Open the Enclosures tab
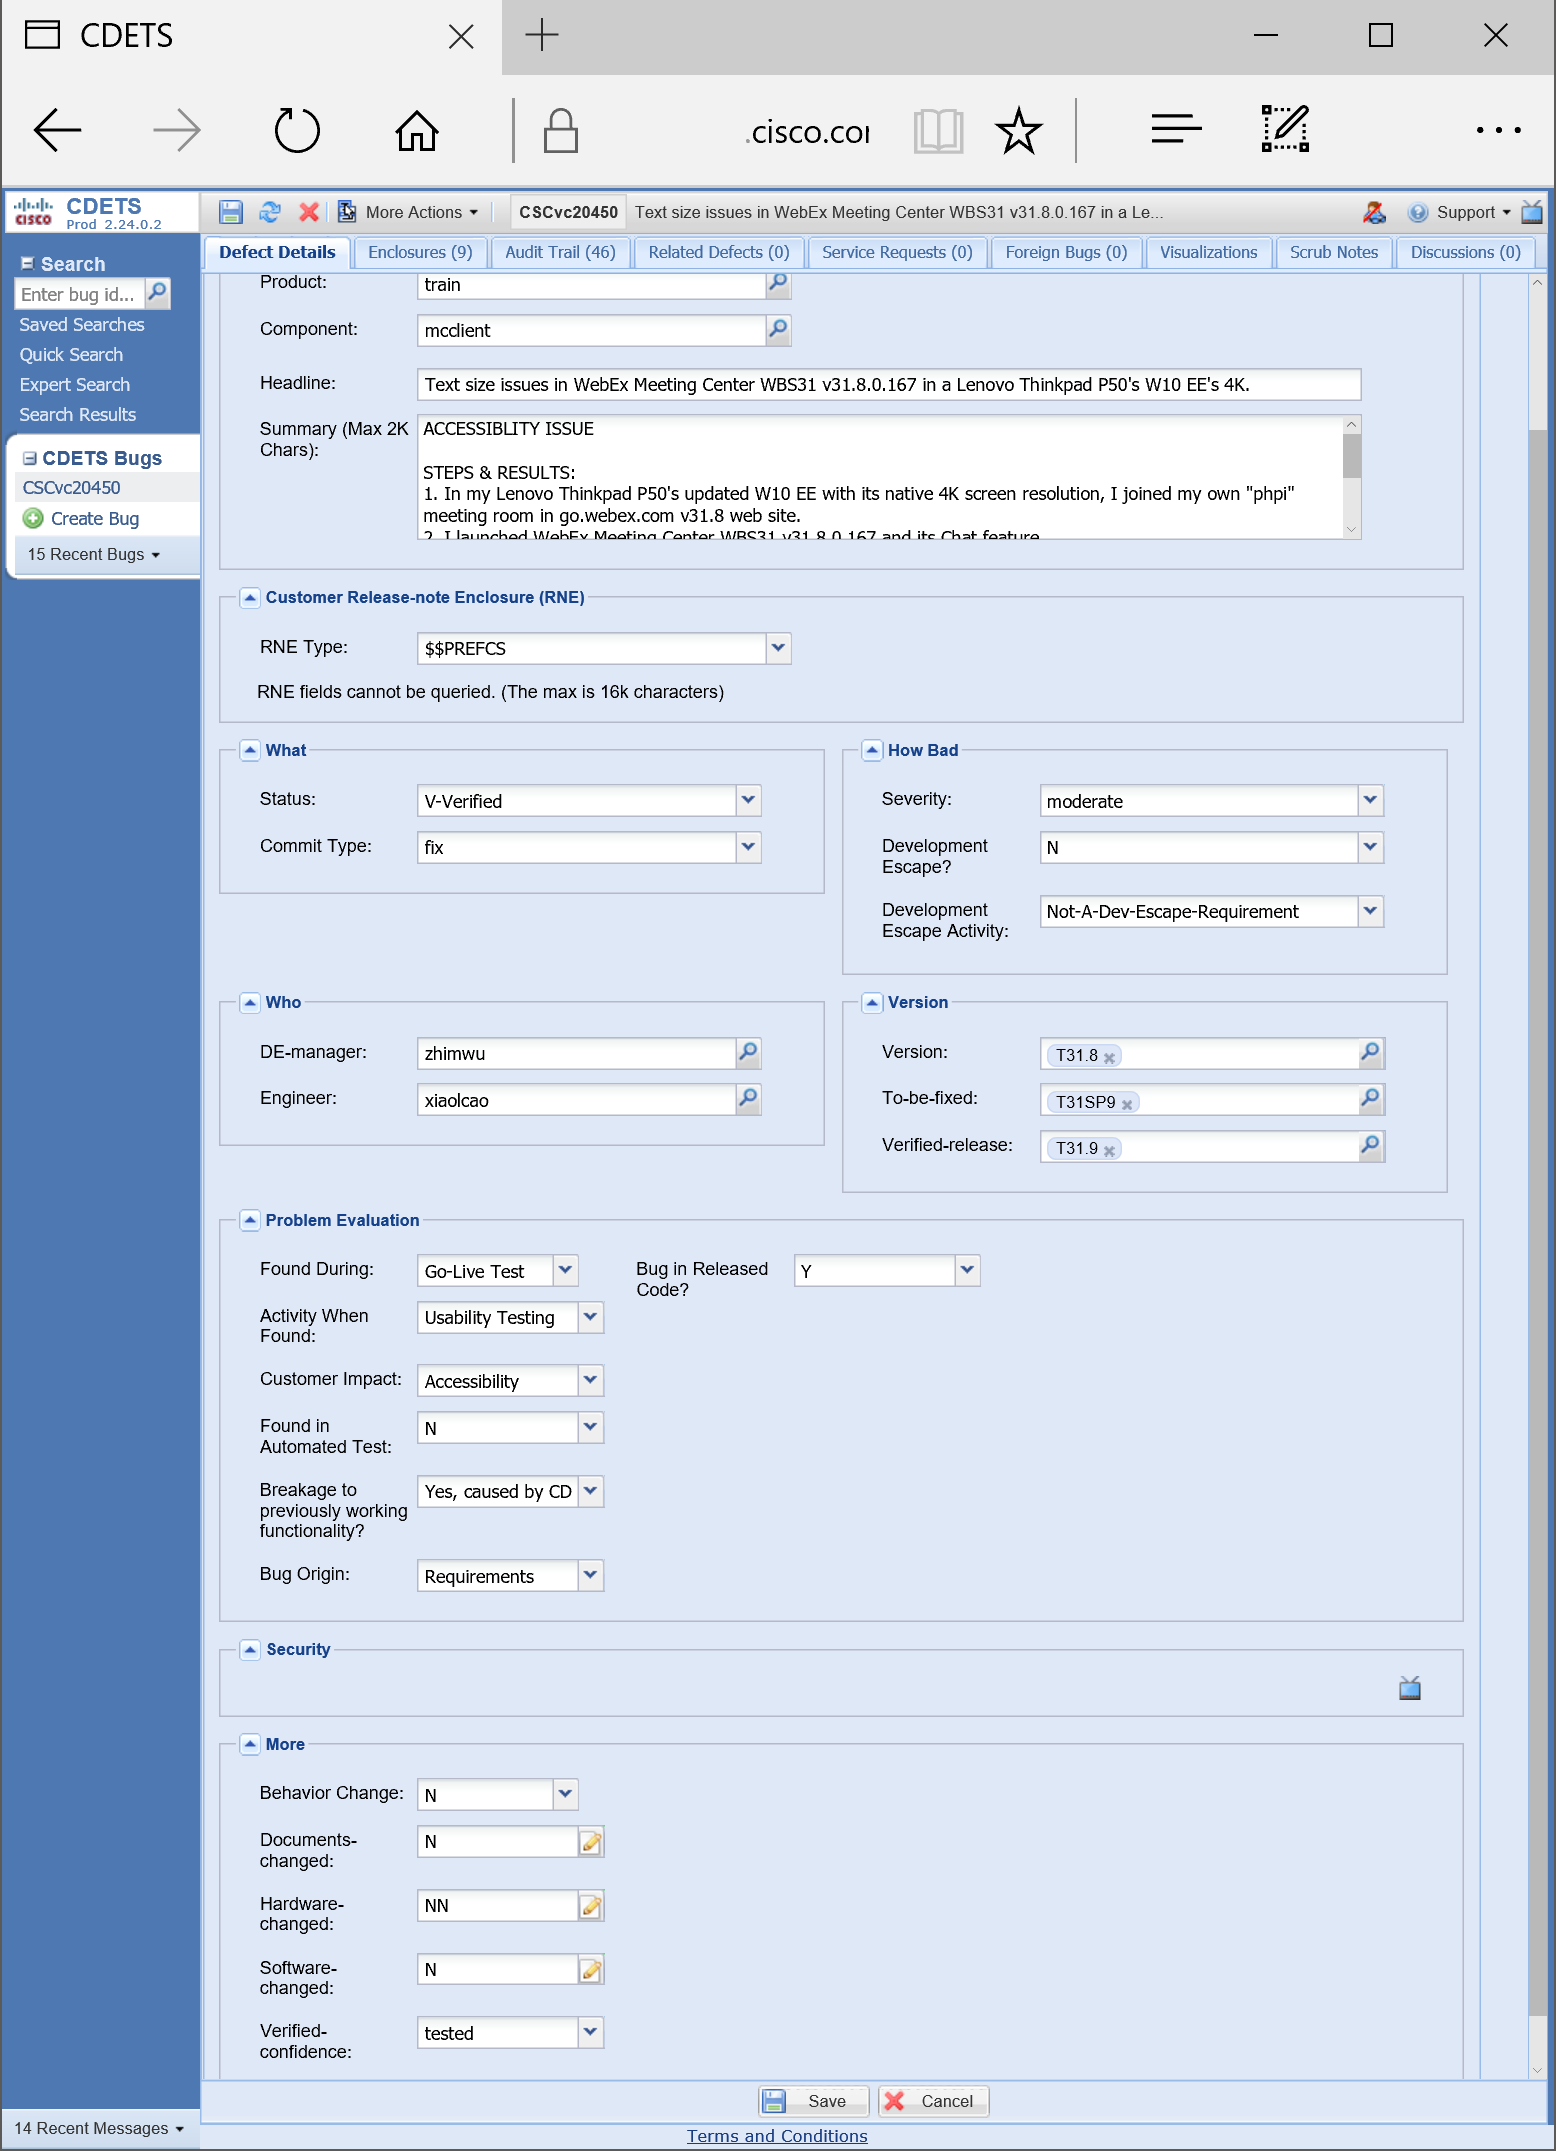Screen dimensions: 1556x2151 (x=420, y=253)
